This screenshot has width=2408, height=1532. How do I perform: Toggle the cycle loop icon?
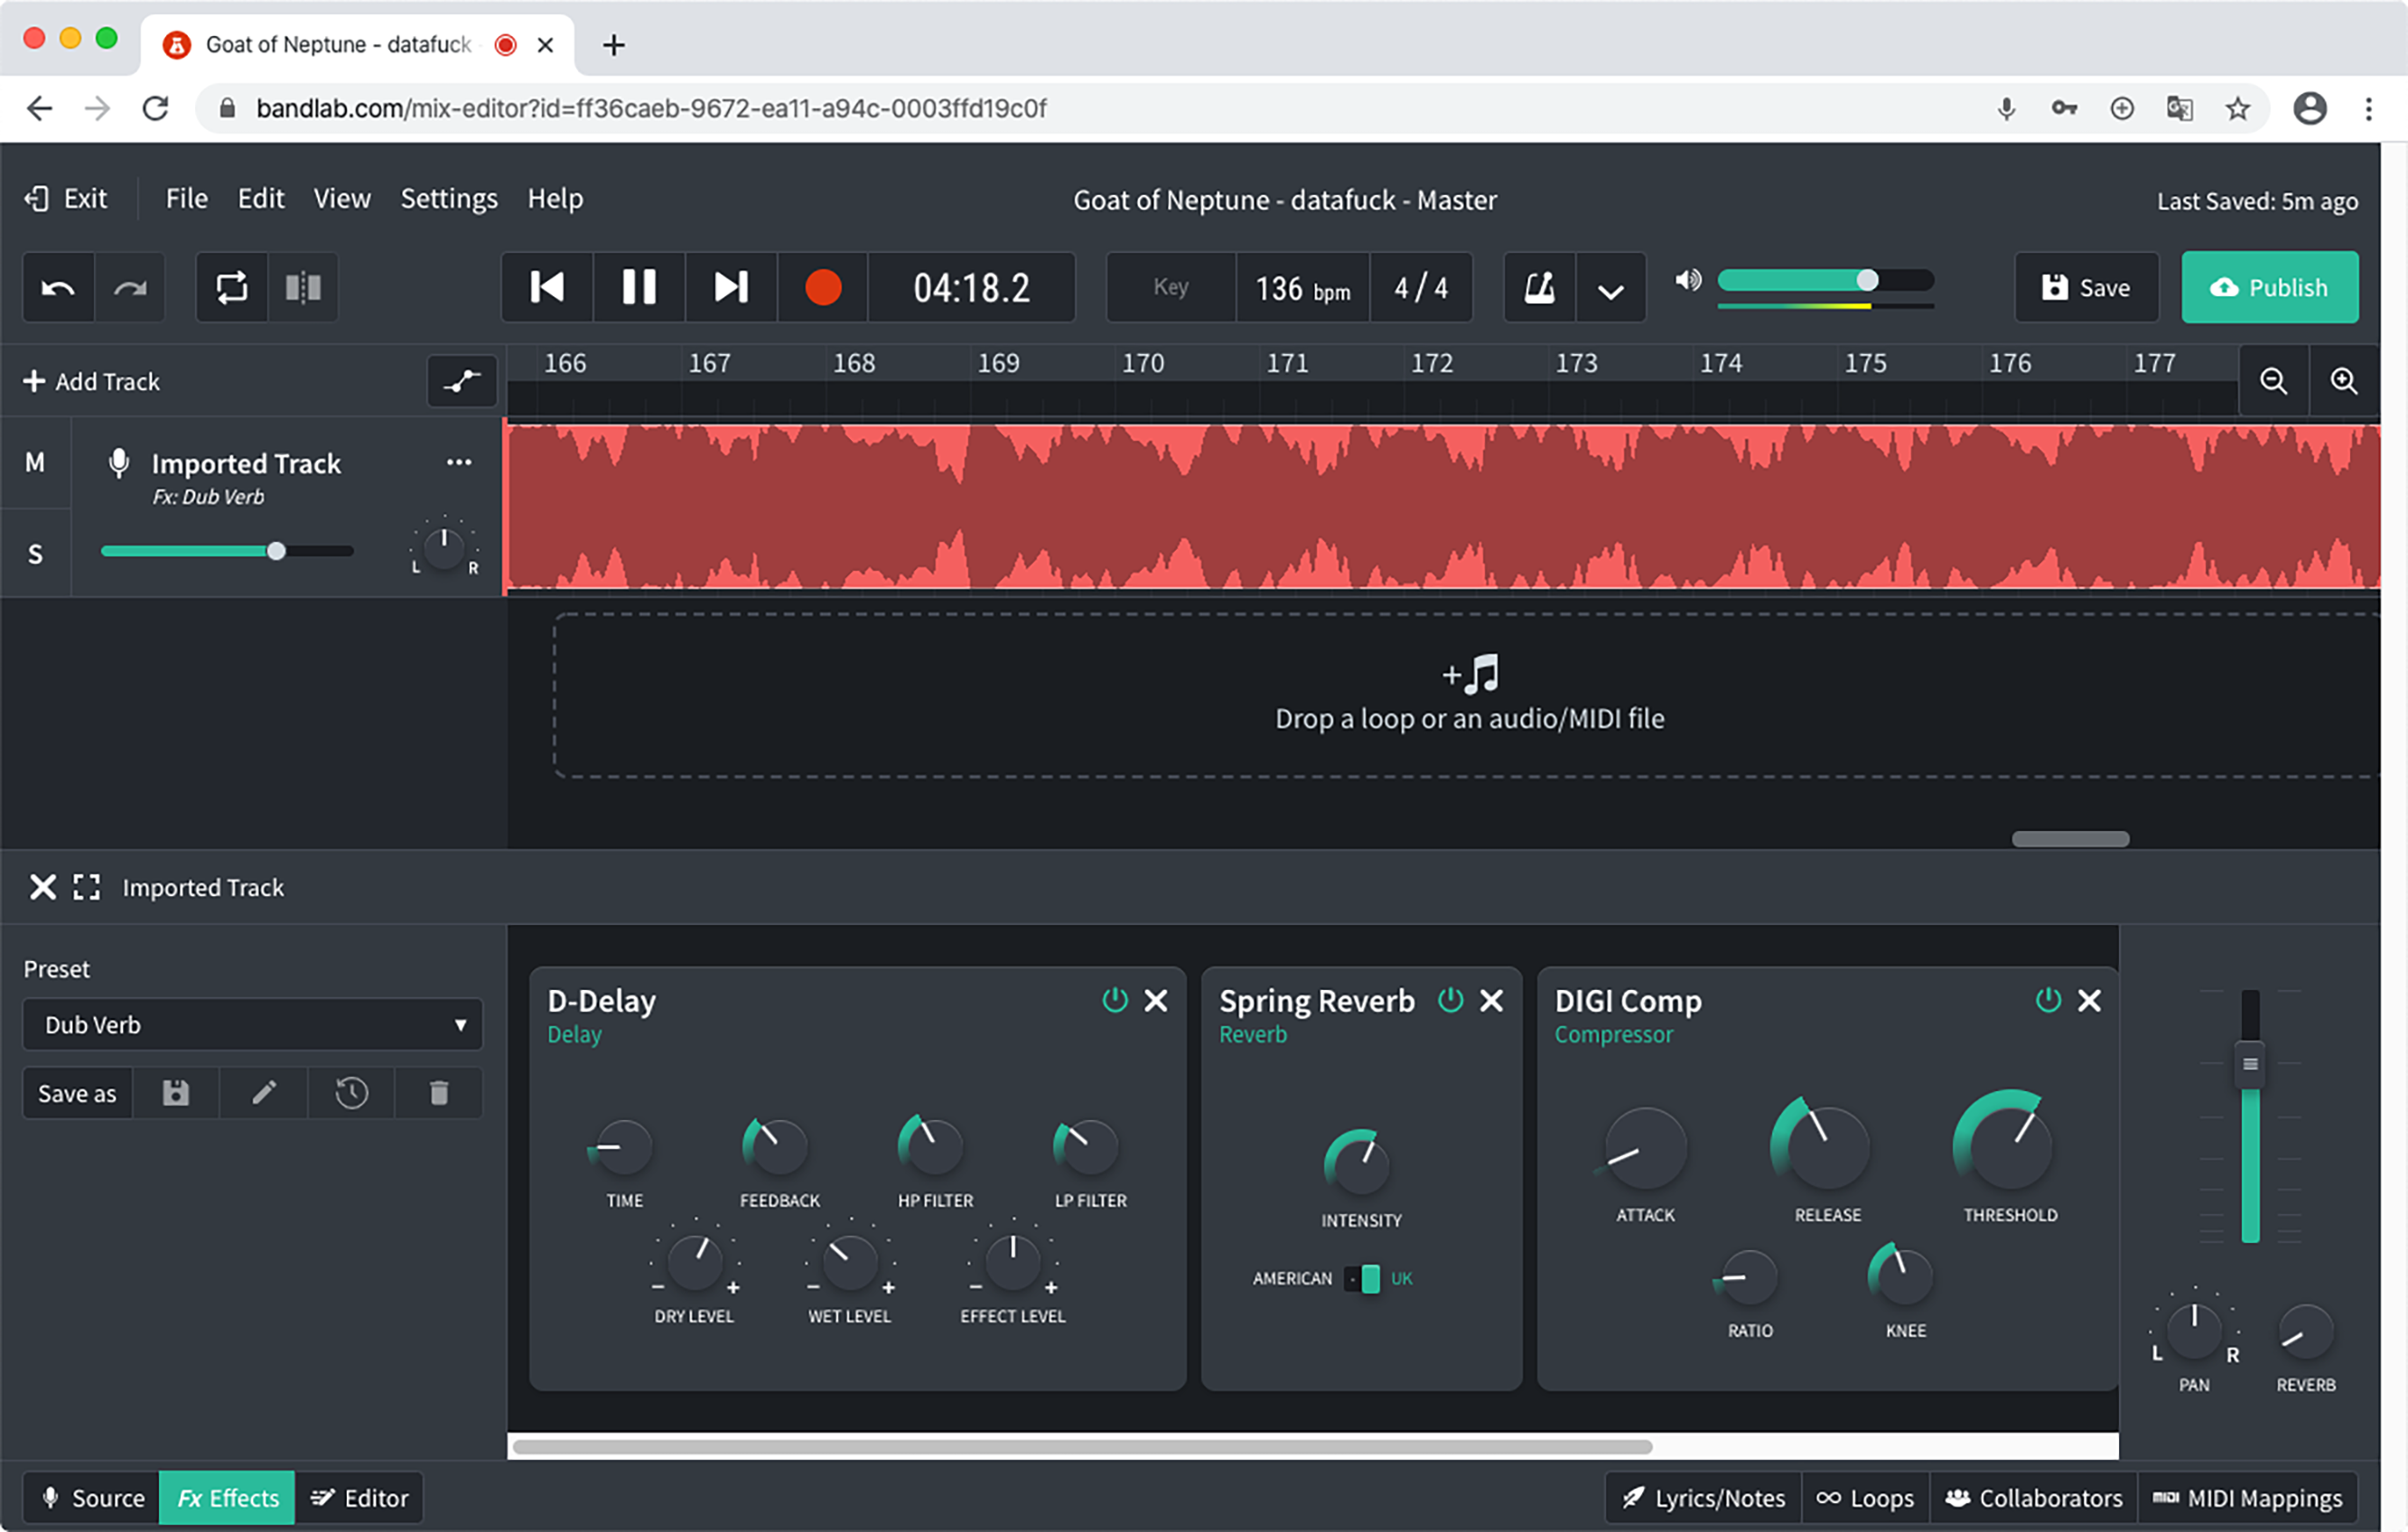231,288
